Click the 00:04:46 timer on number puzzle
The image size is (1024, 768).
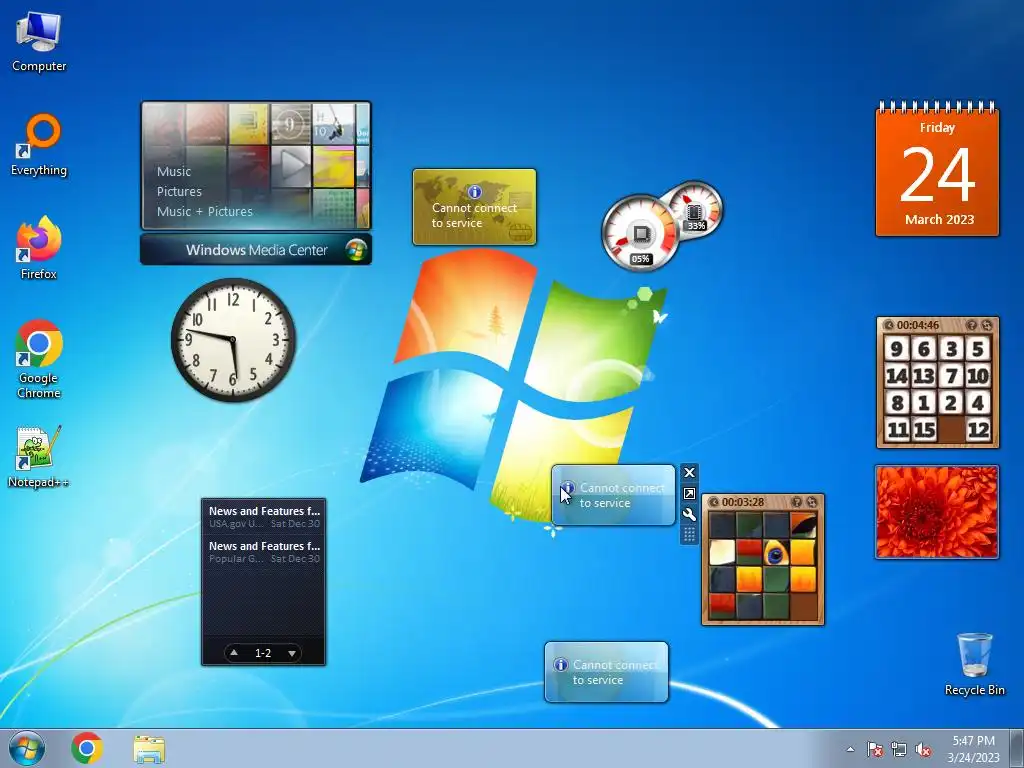(918, 325)
